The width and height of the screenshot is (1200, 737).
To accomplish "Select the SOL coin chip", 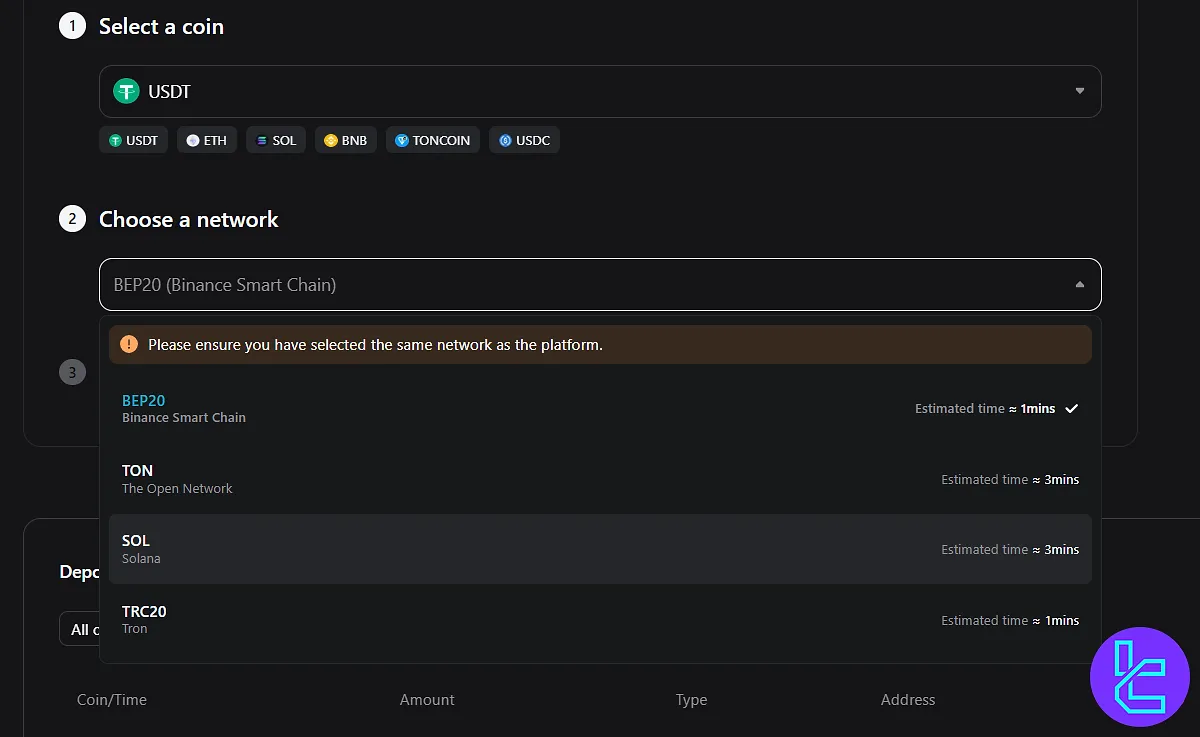I will click(276, 140).
